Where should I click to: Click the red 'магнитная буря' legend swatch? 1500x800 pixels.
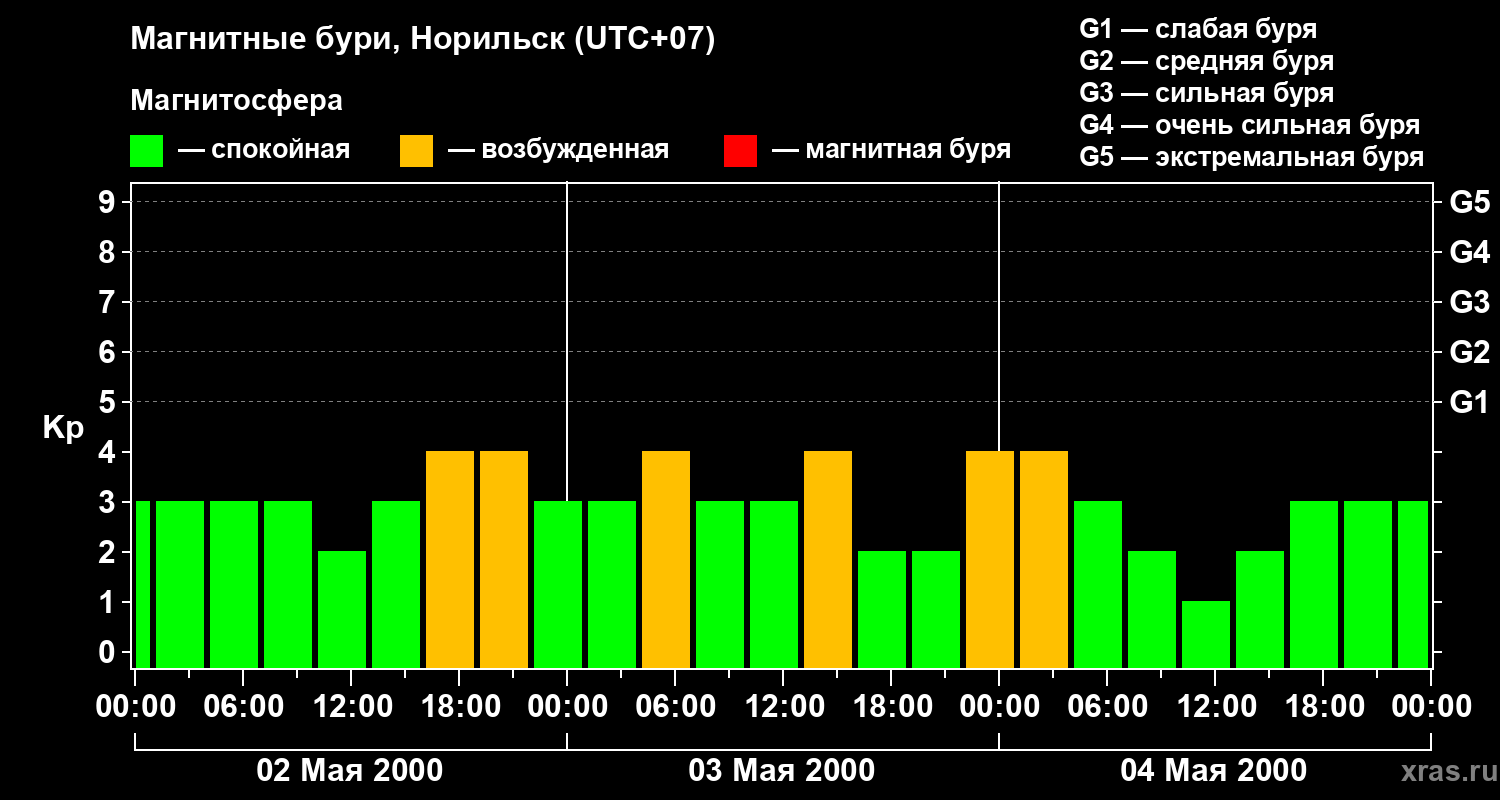pos(740,151)
